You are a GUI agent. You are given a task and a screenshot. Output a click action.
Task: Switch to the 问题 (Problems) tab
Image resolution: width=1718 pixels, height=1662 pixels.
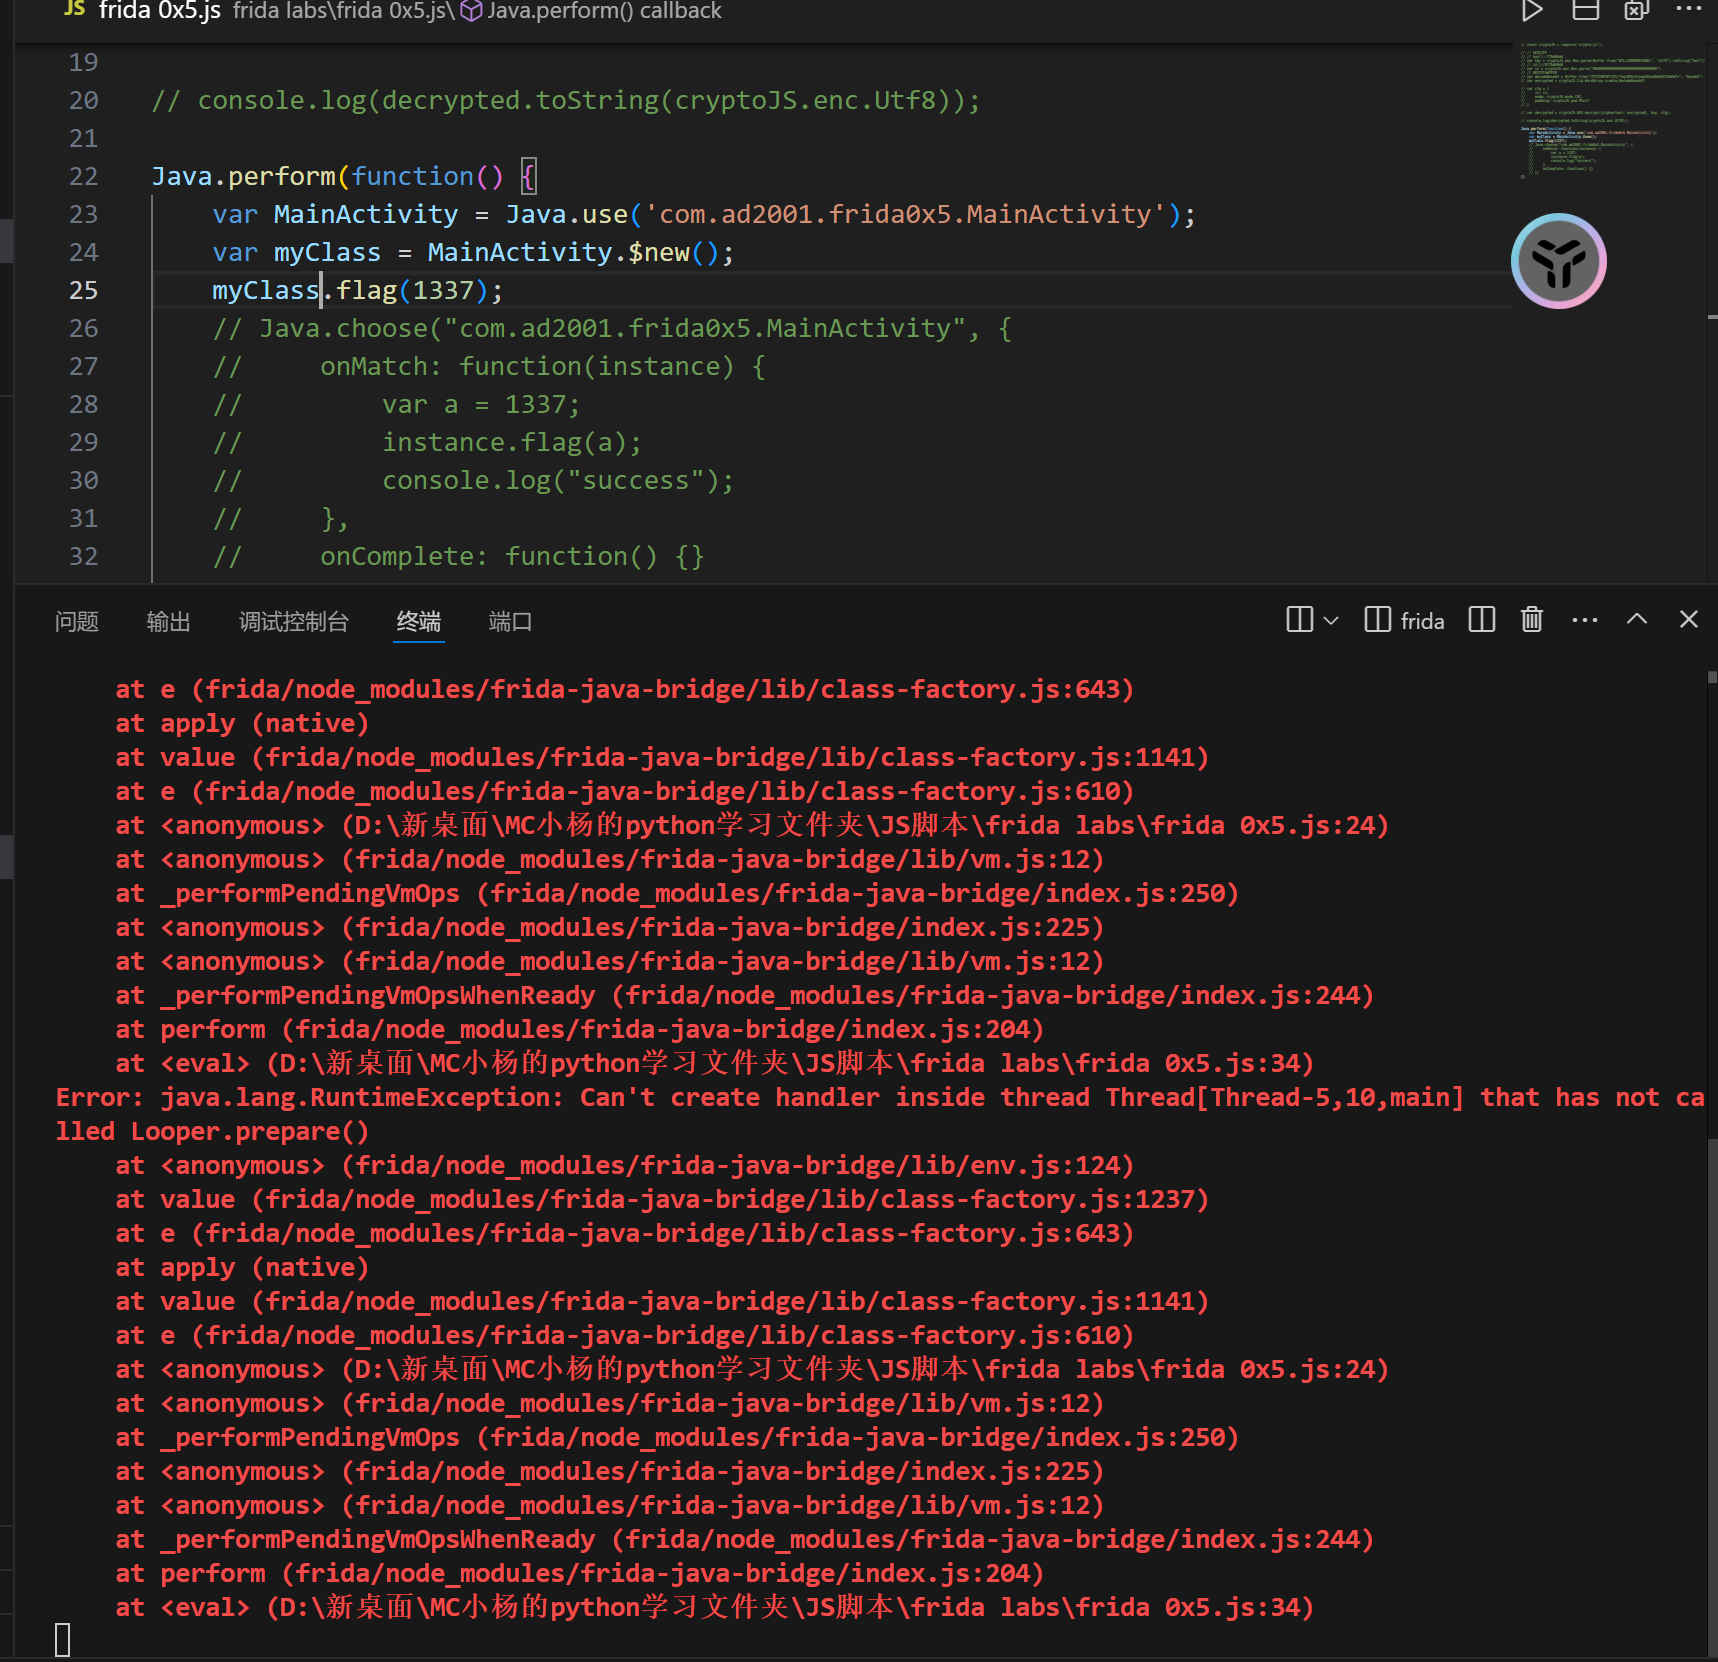(x=77, y=622)
